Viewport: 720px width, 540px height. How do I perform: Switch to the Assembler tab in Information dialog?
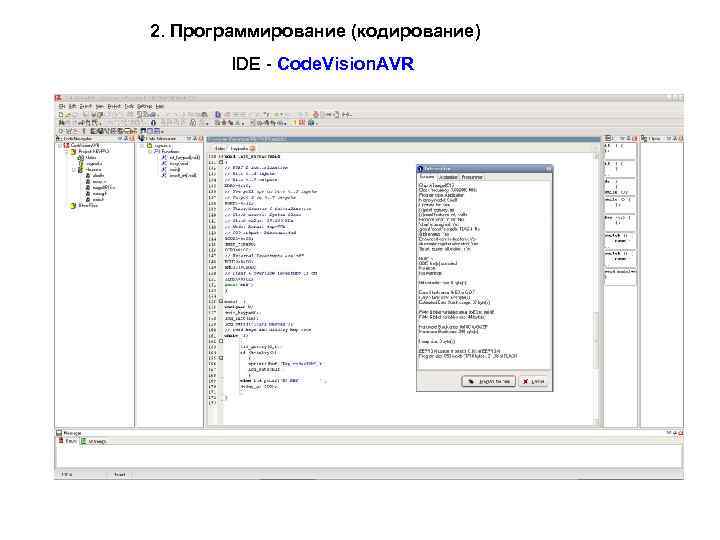click(448, 177)
